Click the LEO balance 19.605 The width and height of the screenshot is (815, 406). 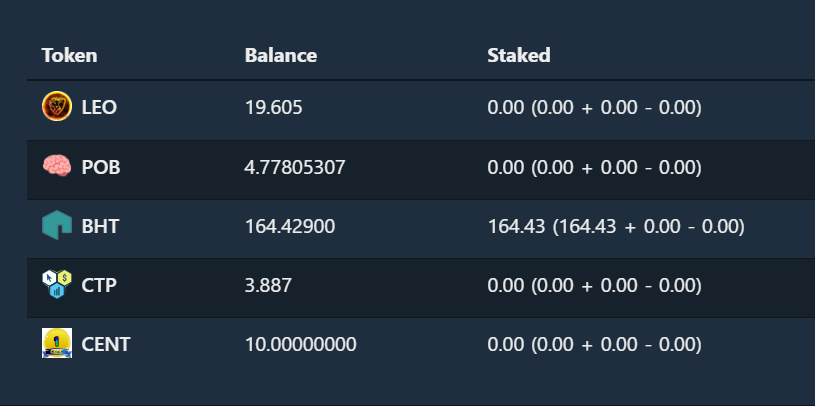click(x=273, y=108)
